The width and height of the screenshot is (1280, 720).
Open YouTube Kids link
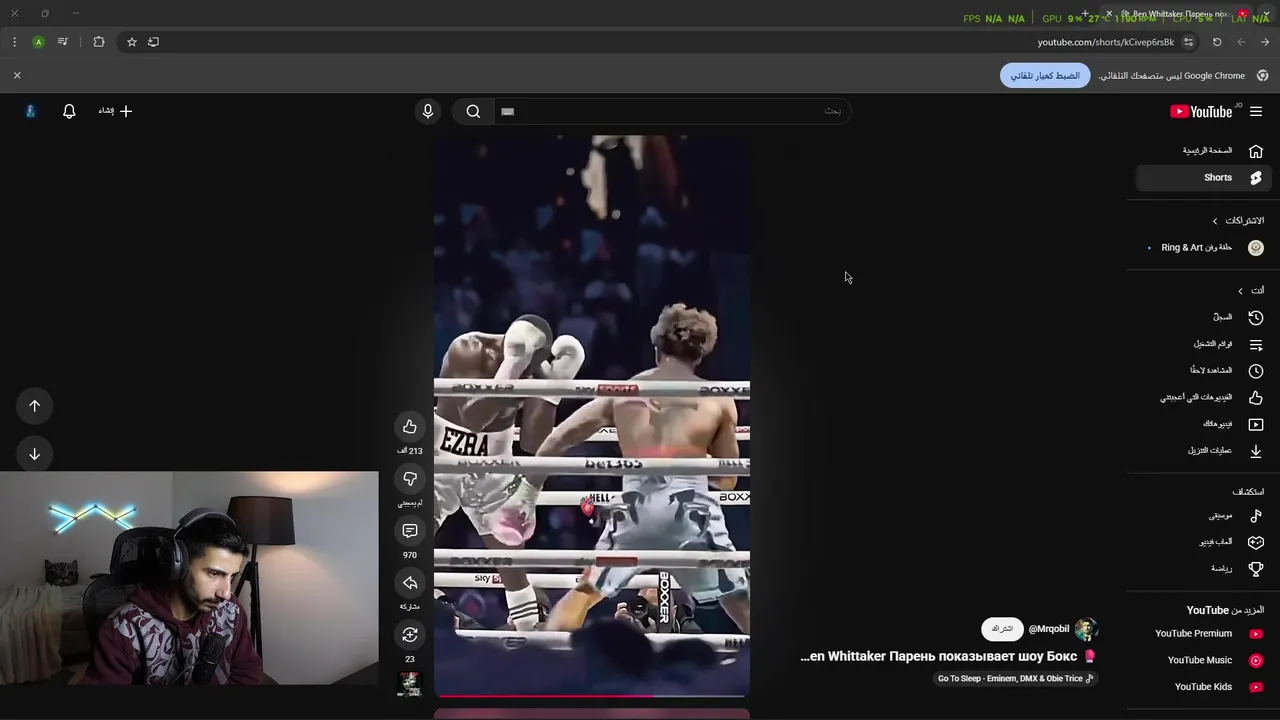click(1204, 687)
